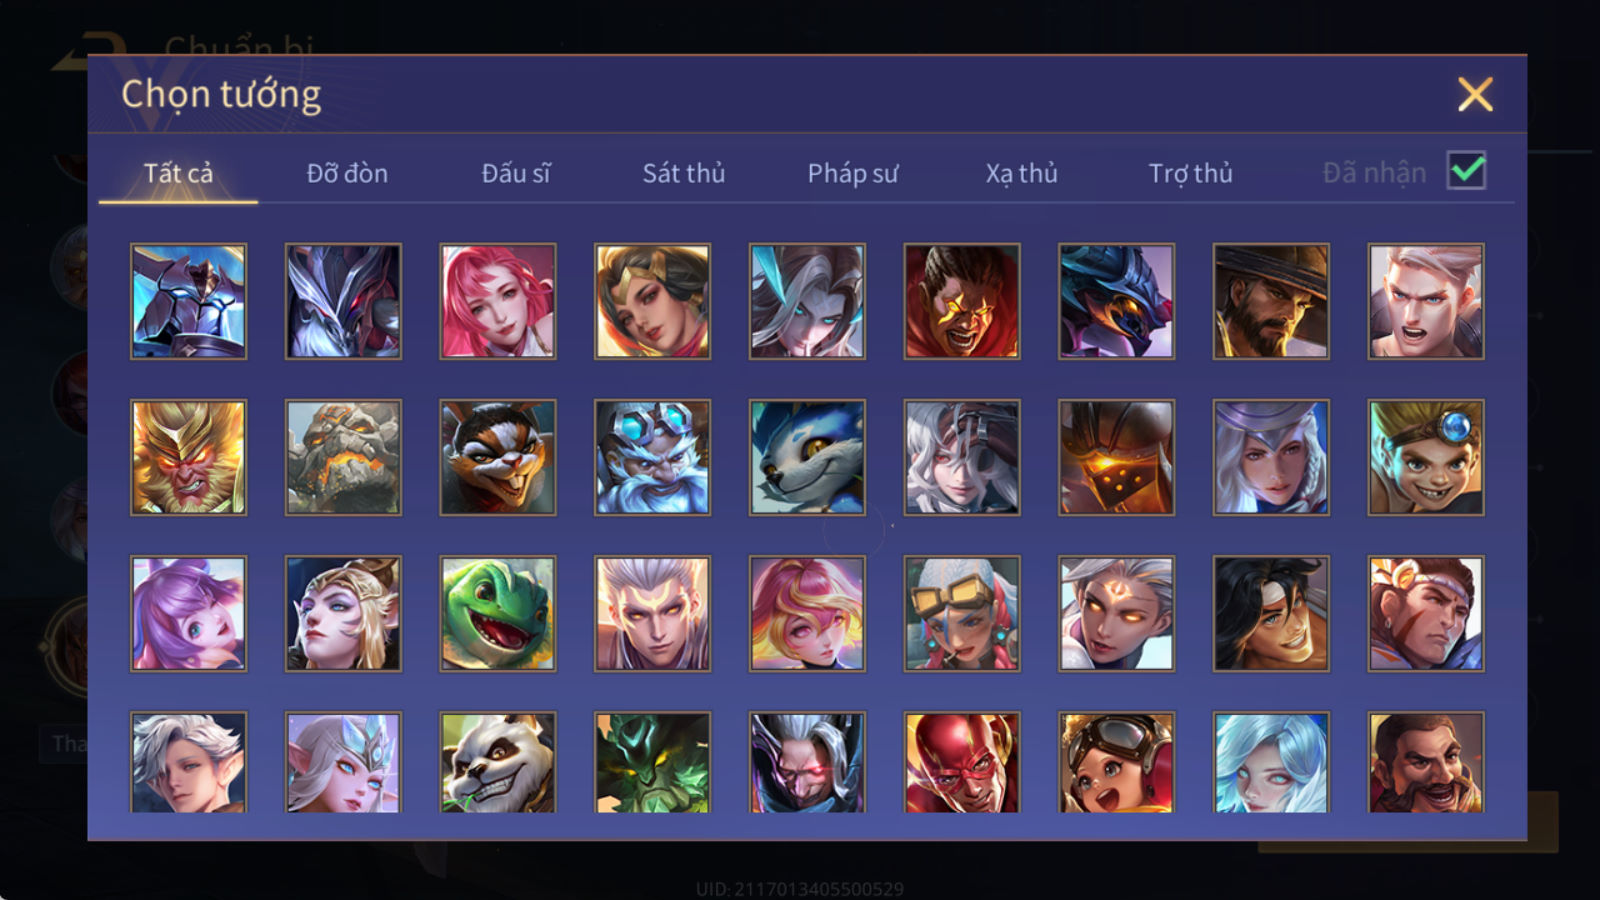The height and width of the screenshot is (900, 1600).
Task: Switch to the Đỡ đòn tab
Action: 347,173
